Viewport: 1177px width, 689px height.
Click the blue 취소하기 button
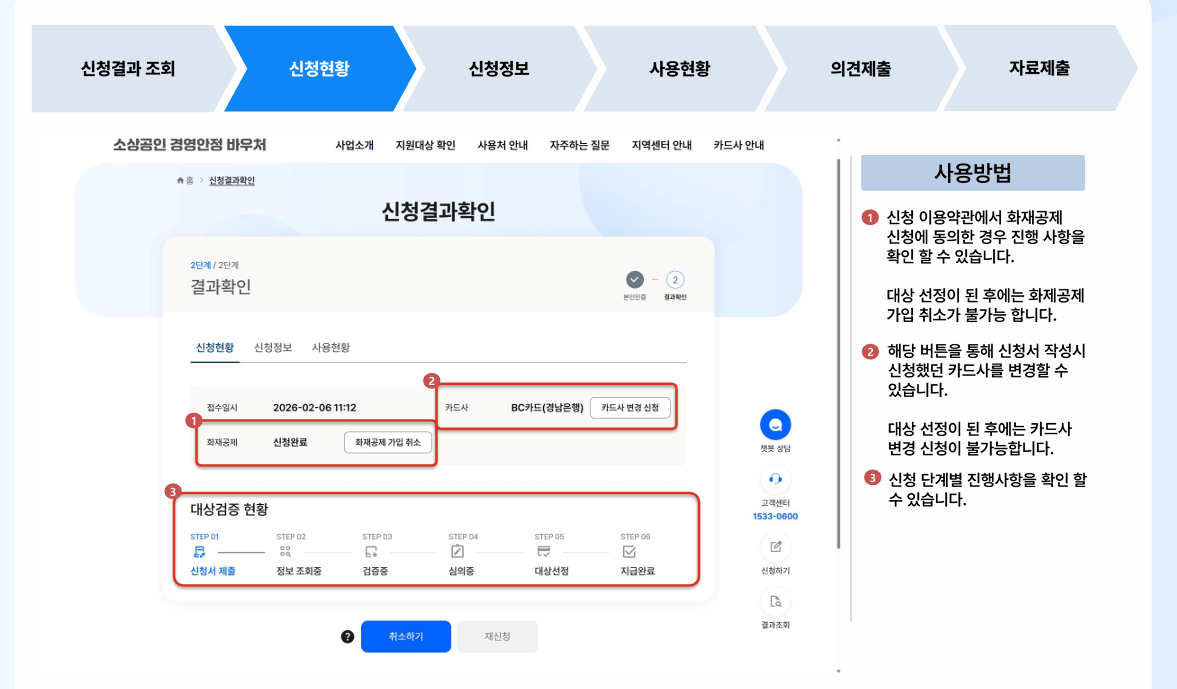point(406,636)
